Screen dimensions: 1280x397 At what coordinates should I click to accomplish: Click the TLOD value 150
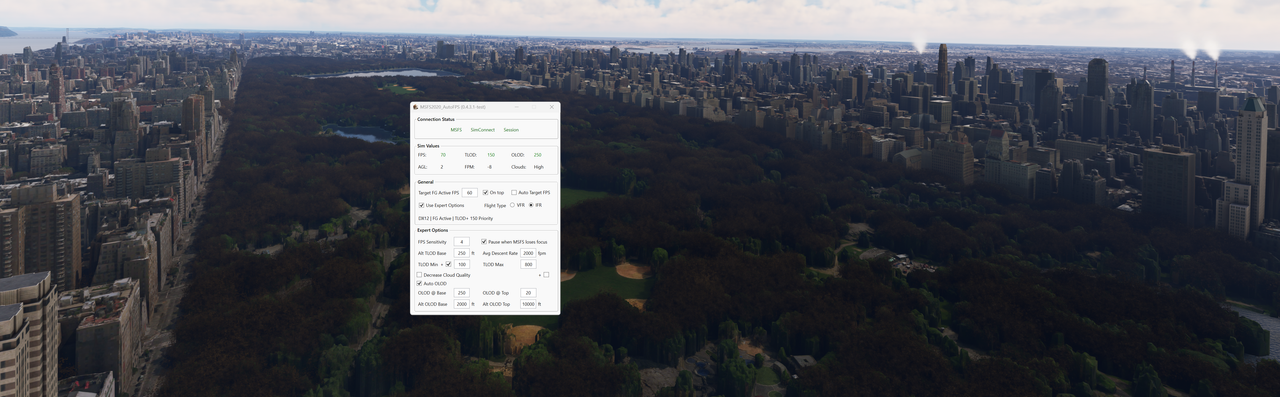point(491,155)
